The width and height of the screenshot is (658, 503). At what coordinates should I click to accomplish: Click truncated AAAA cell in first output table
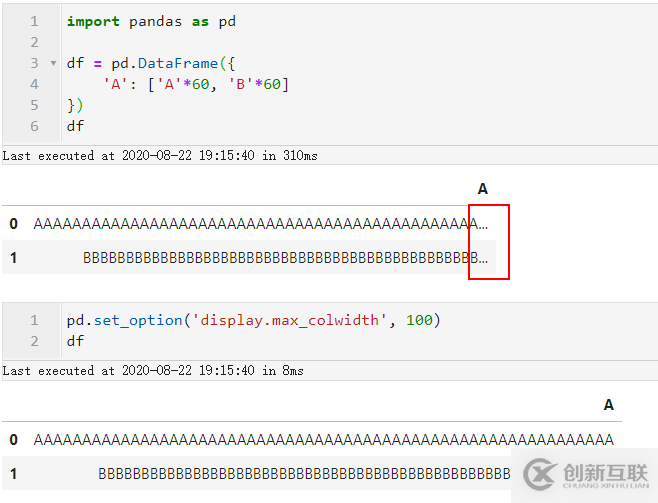point(261,224)
